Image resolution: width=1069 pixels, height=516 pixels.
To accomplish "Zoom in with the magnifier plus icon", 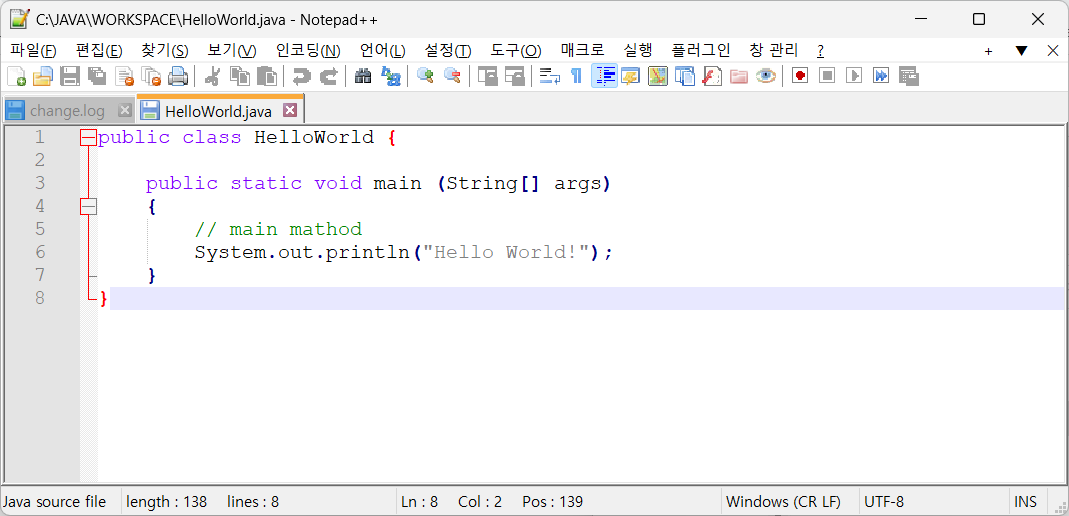I will 425,76.
